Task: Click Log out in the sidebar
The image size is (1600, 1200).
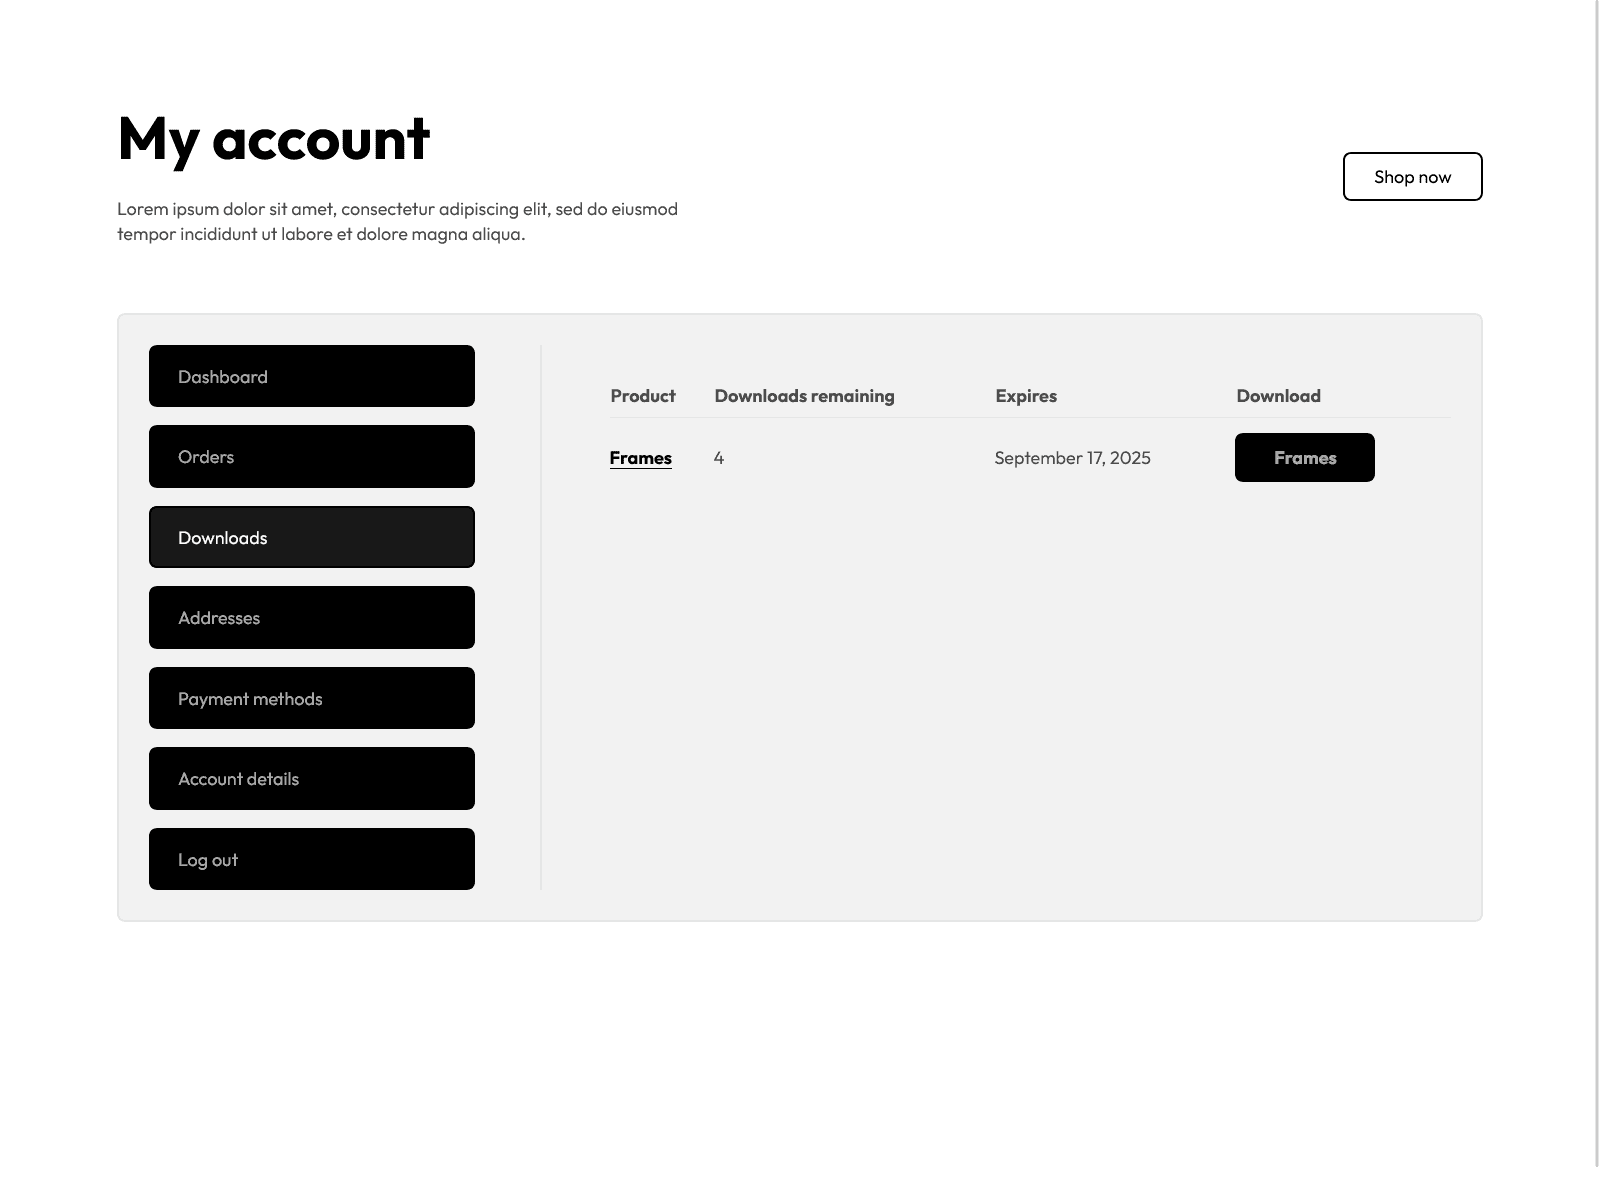Action: [x=312, y=859]
